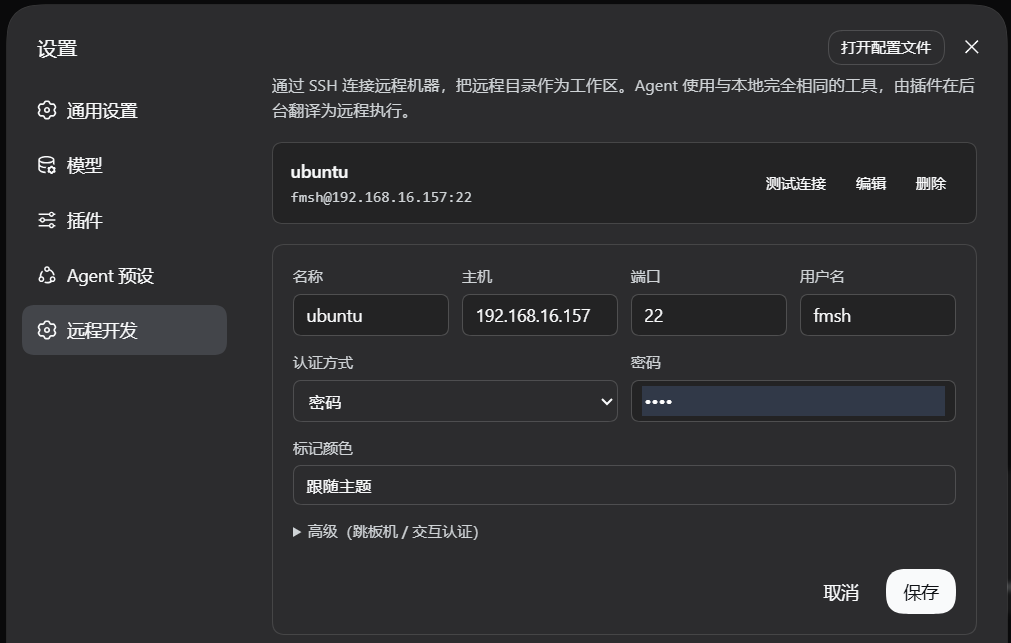Switch to the 模型 settings section
This screenshot has height=643, width=1011.
[124, 165]
